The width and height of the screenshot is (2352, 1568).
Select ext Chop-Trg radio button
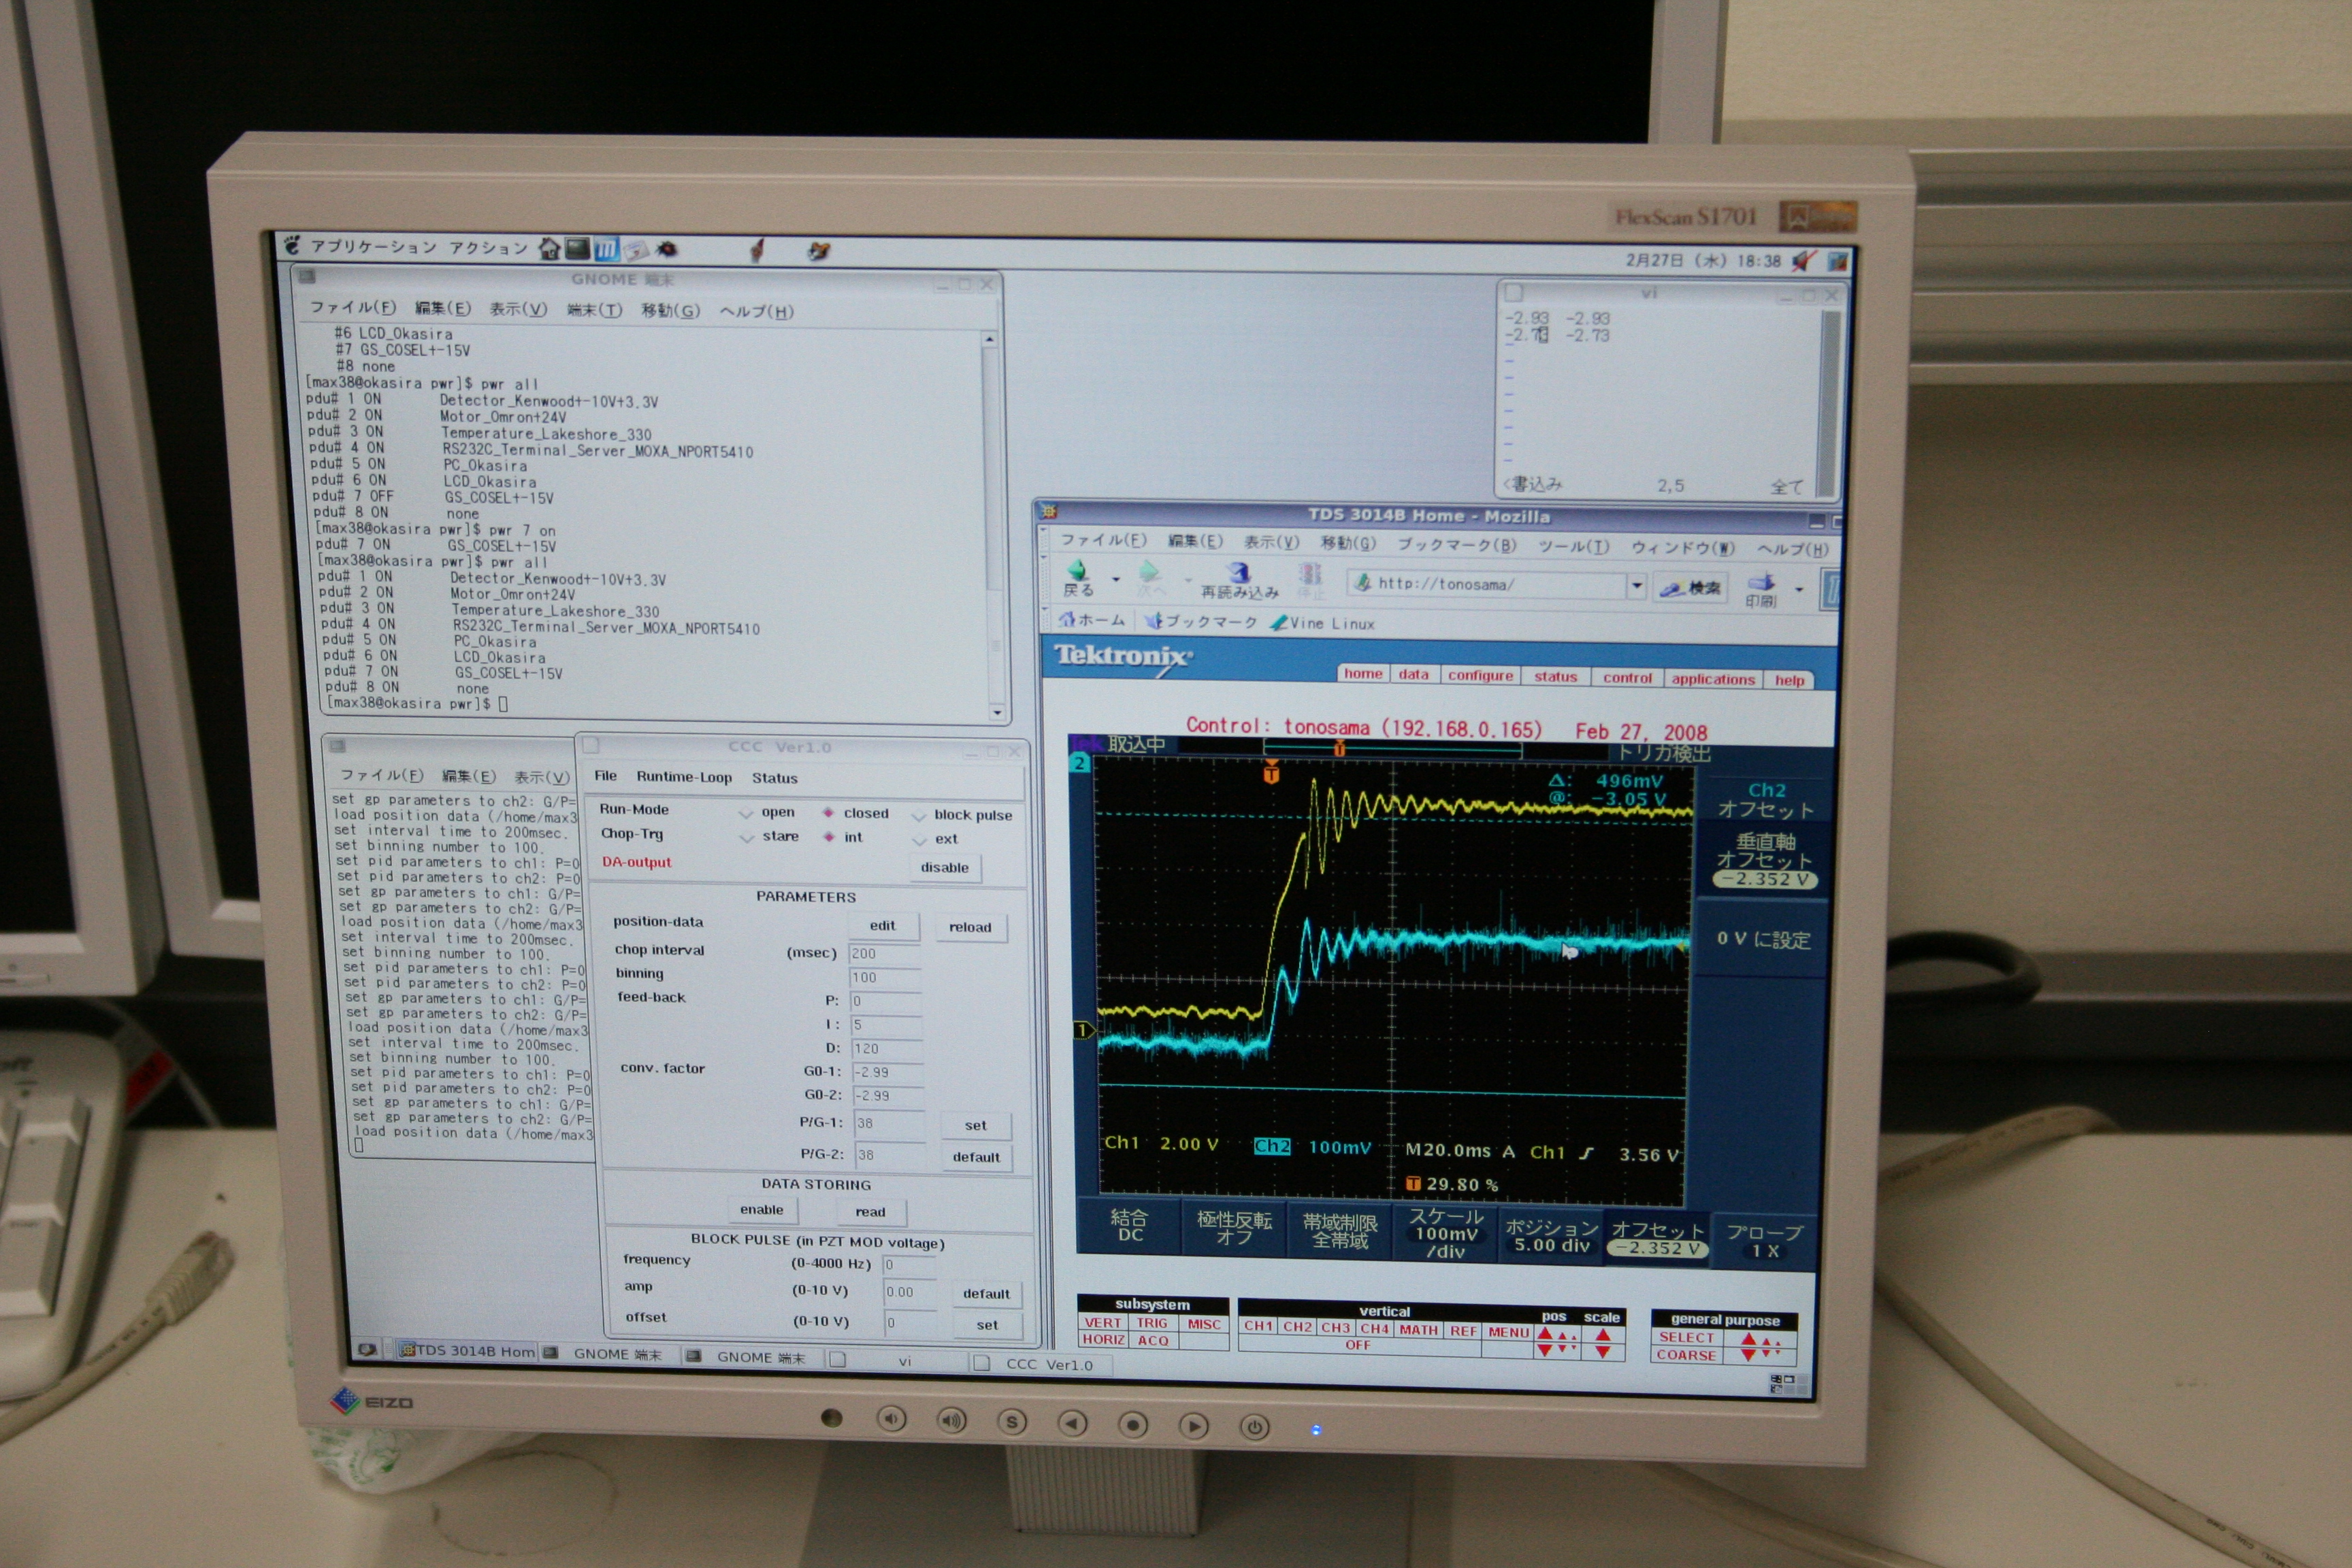click(919, 839)
